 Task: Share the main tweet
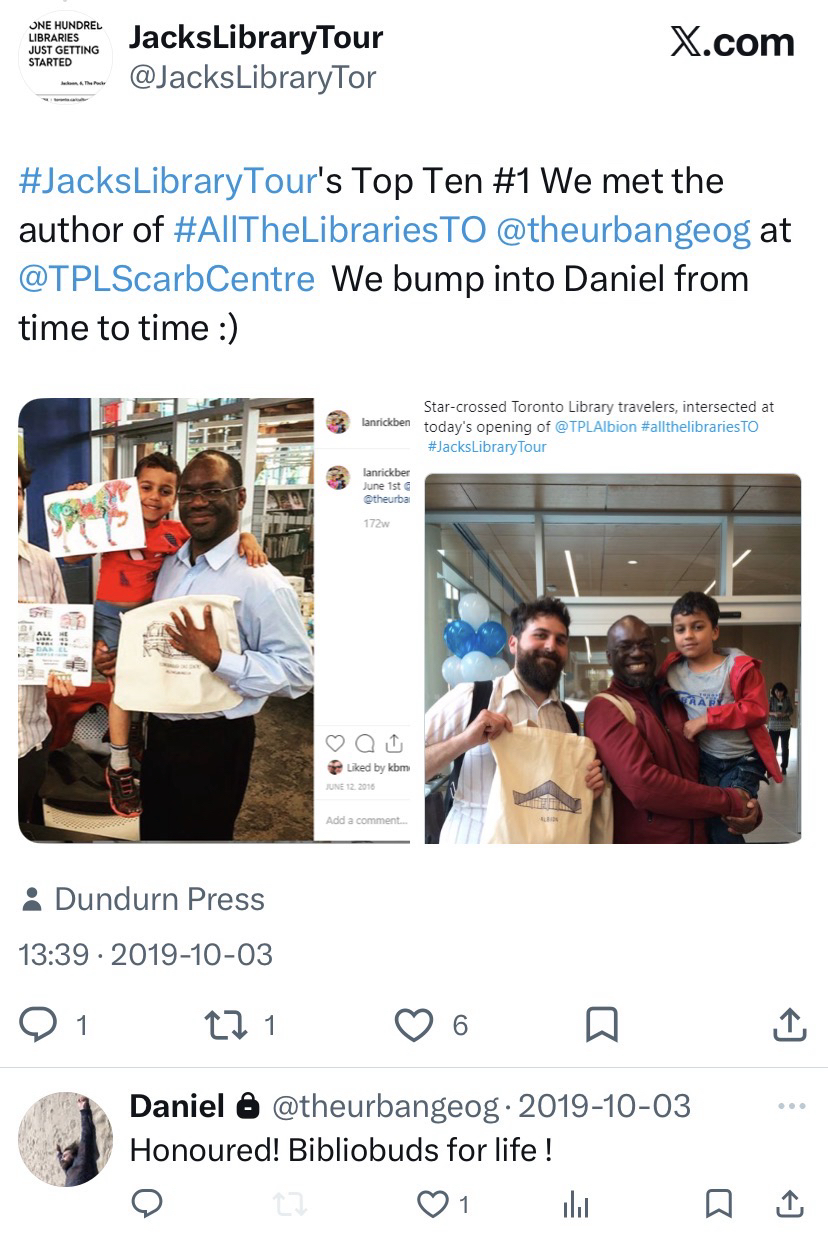tap(789, 1024)
